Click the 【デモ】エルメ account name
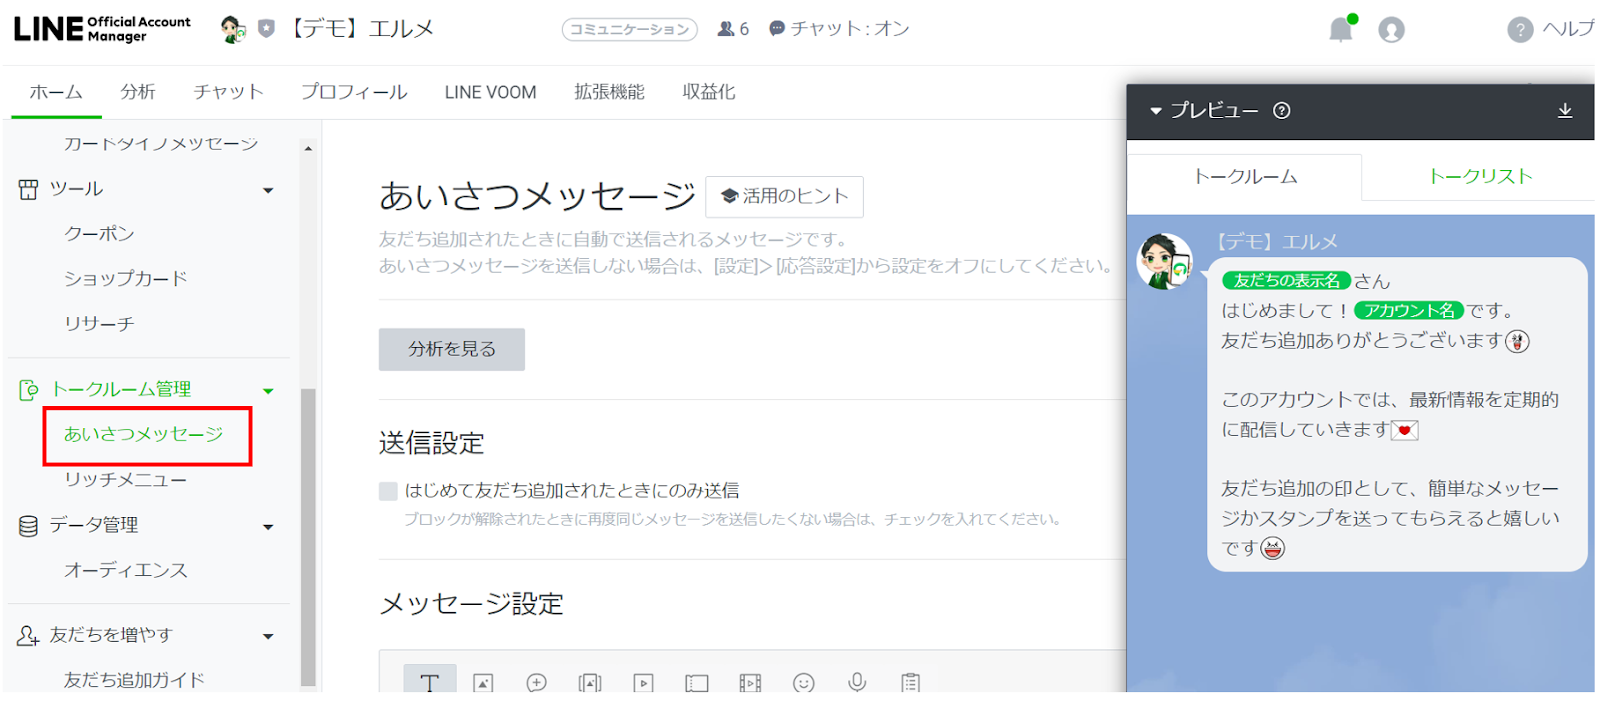Screen dimensions: 1600x701 point(362,29)
